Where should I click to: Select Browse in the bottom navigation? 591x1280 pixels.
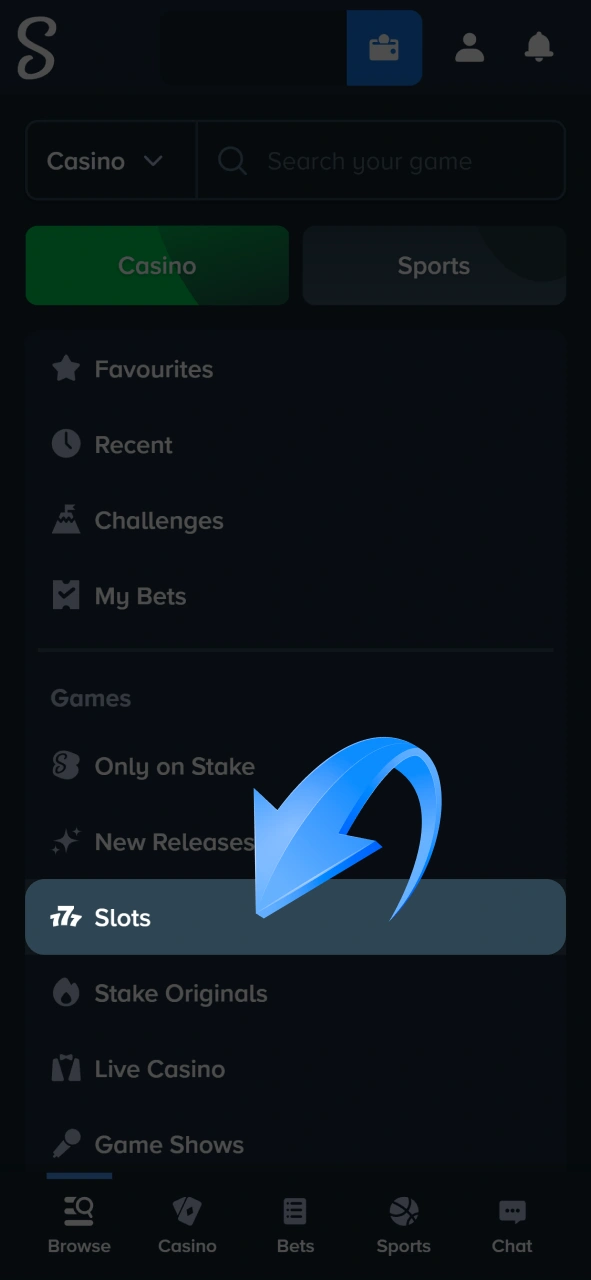click(79, 1222)
